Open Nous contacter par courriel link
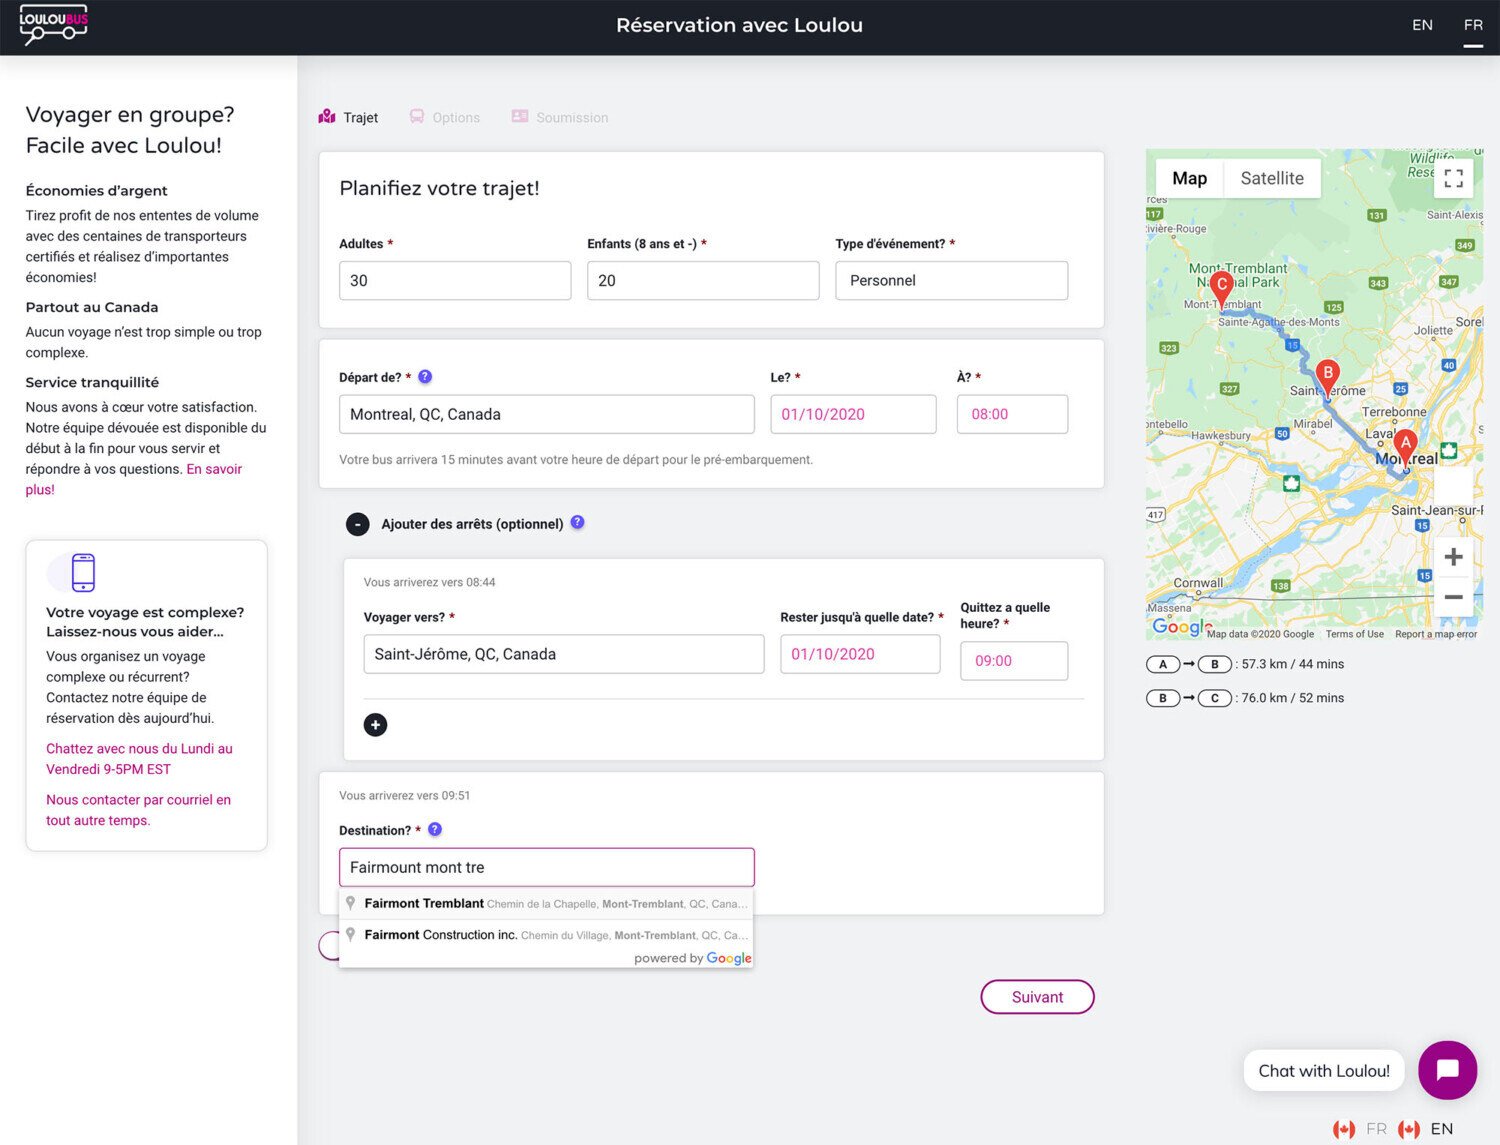 [138, 810]
